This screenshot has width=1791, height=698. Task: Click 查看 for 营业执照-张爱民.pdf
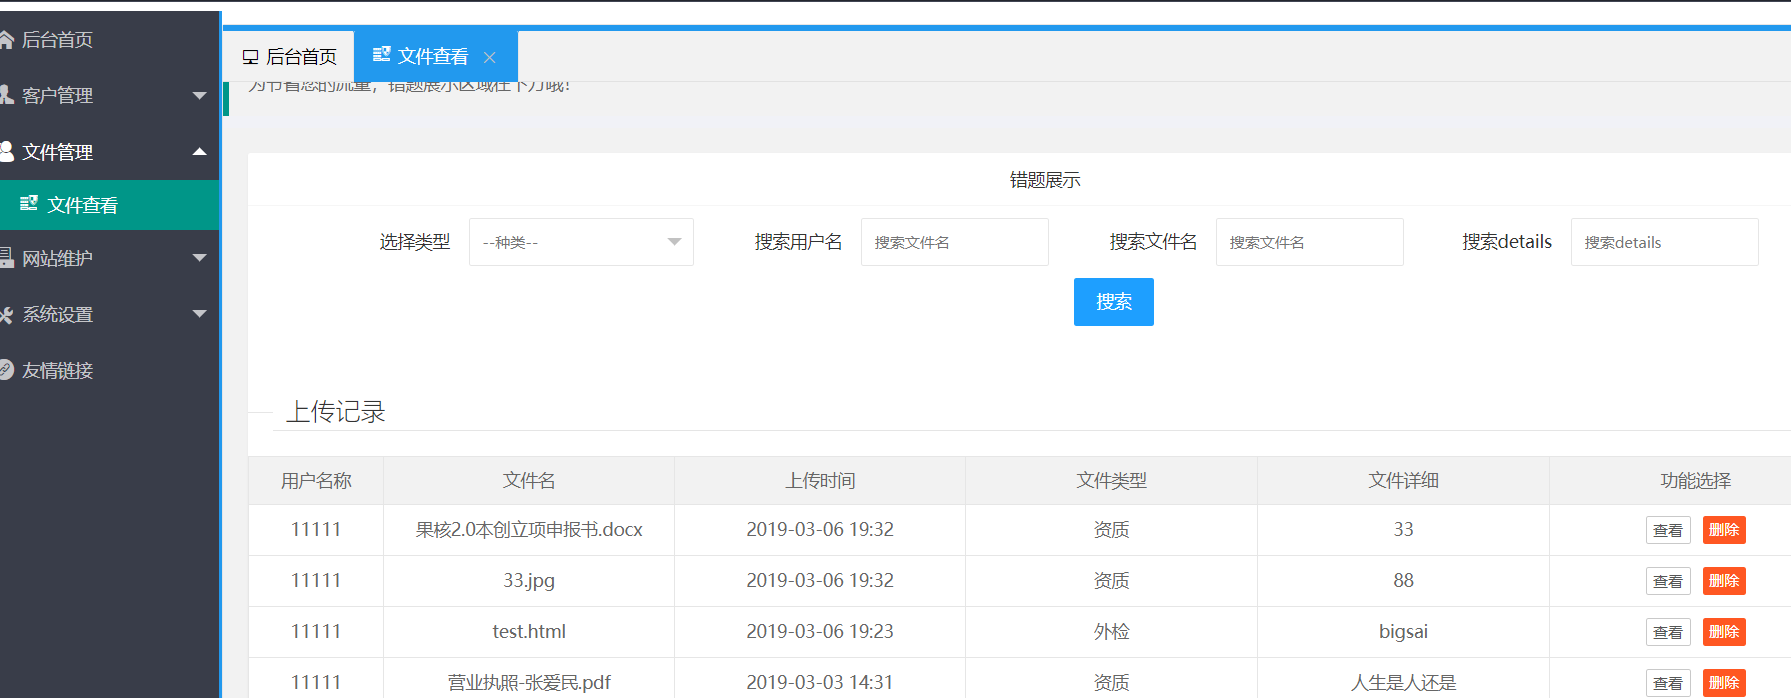pos(1667,683)
